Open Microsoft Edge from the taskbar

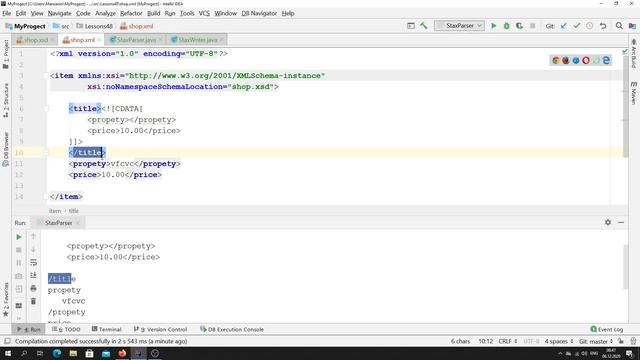click(57, 353)
